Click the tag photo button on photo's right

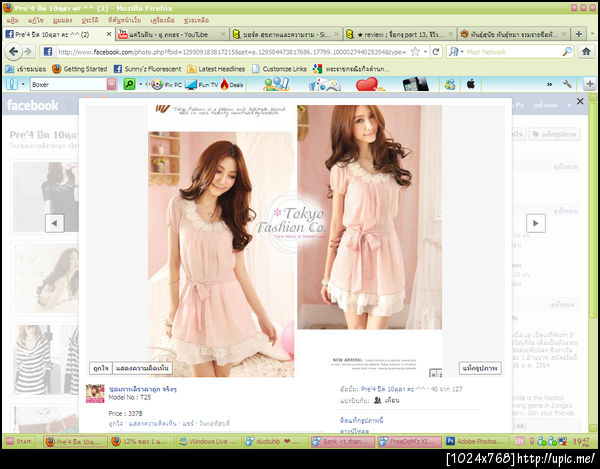point(480,368)
